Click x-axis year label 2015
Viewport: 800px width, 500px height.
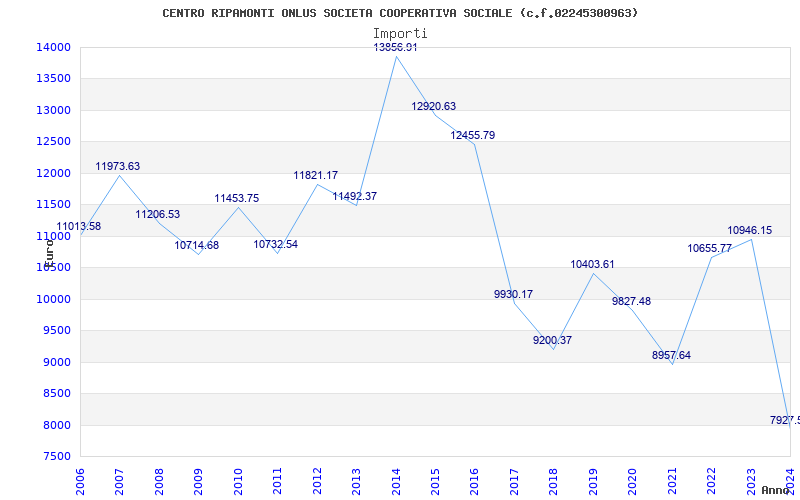tap(435, 481)
